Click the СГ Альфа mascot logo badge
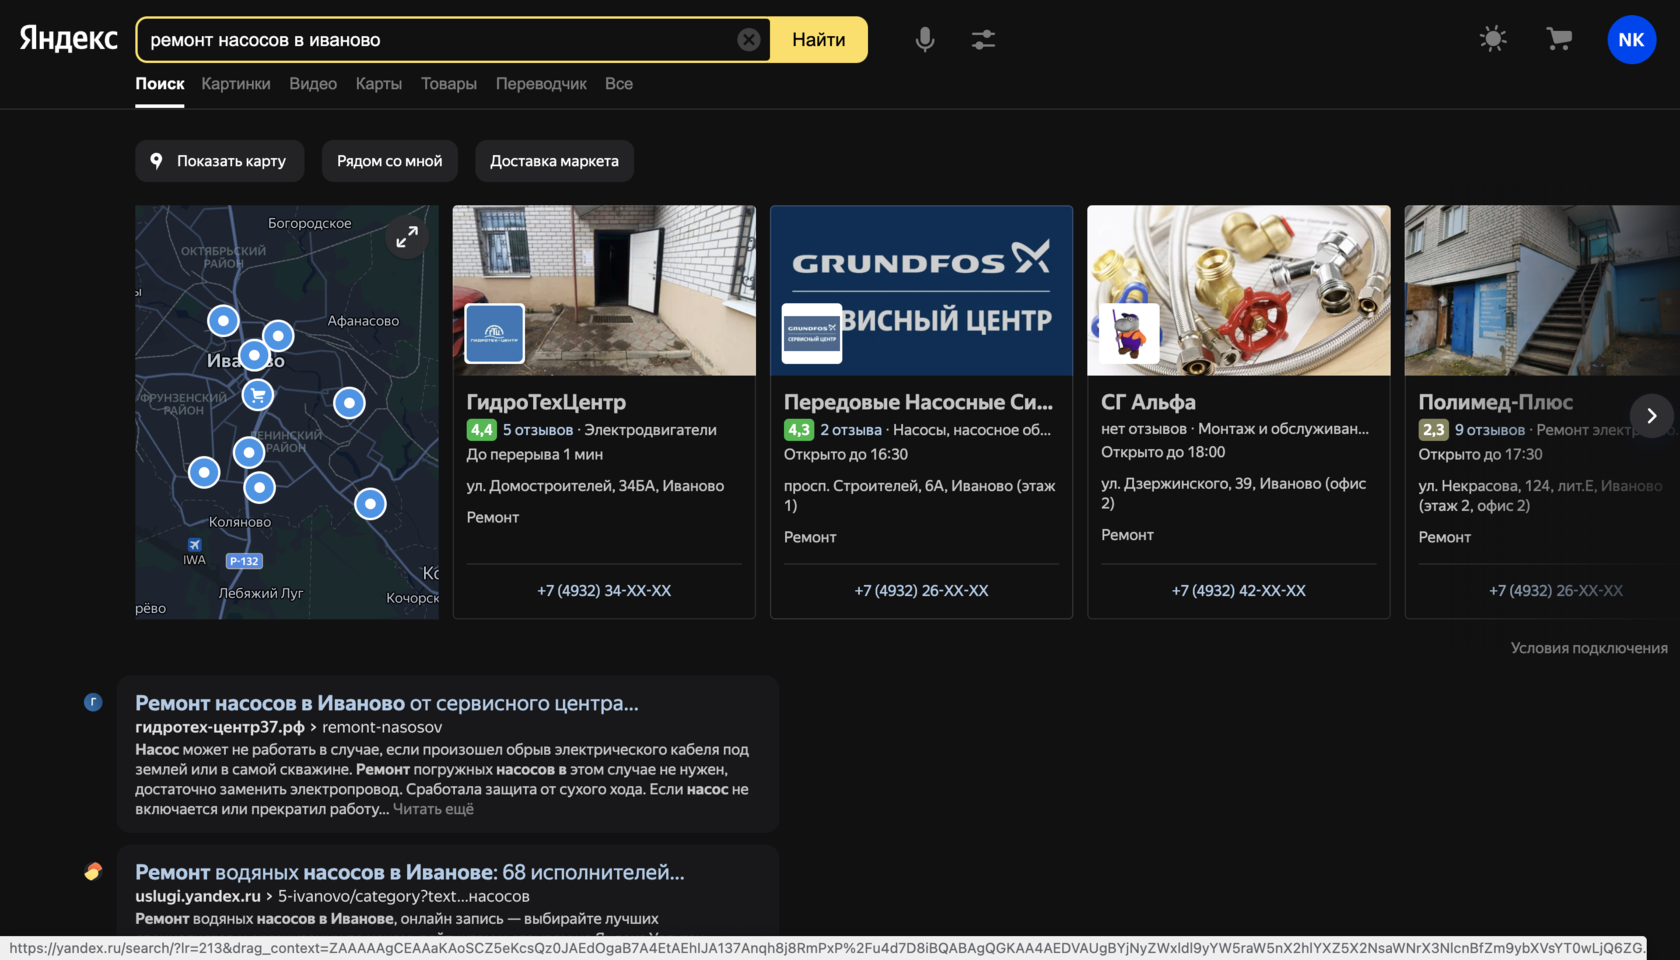The height and width of the screenshot is (960, 1680). [x=1129, y=333]
